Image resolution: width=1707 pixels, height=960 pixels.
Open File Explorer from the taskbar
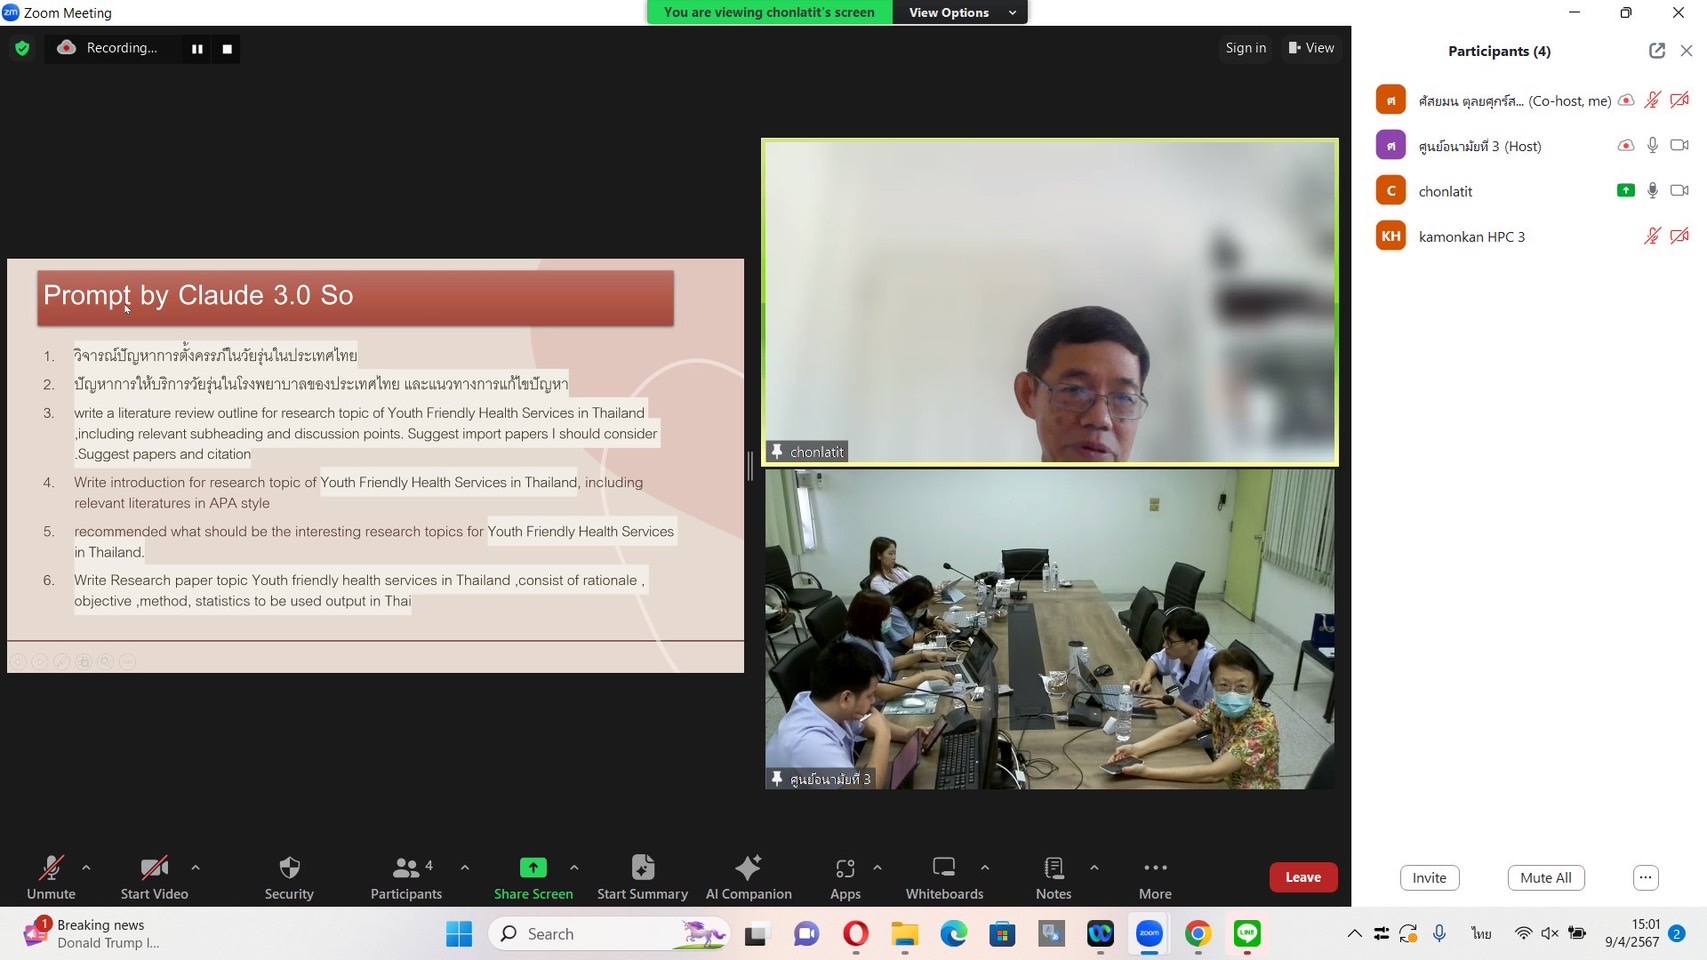click(x=904, y=934)
